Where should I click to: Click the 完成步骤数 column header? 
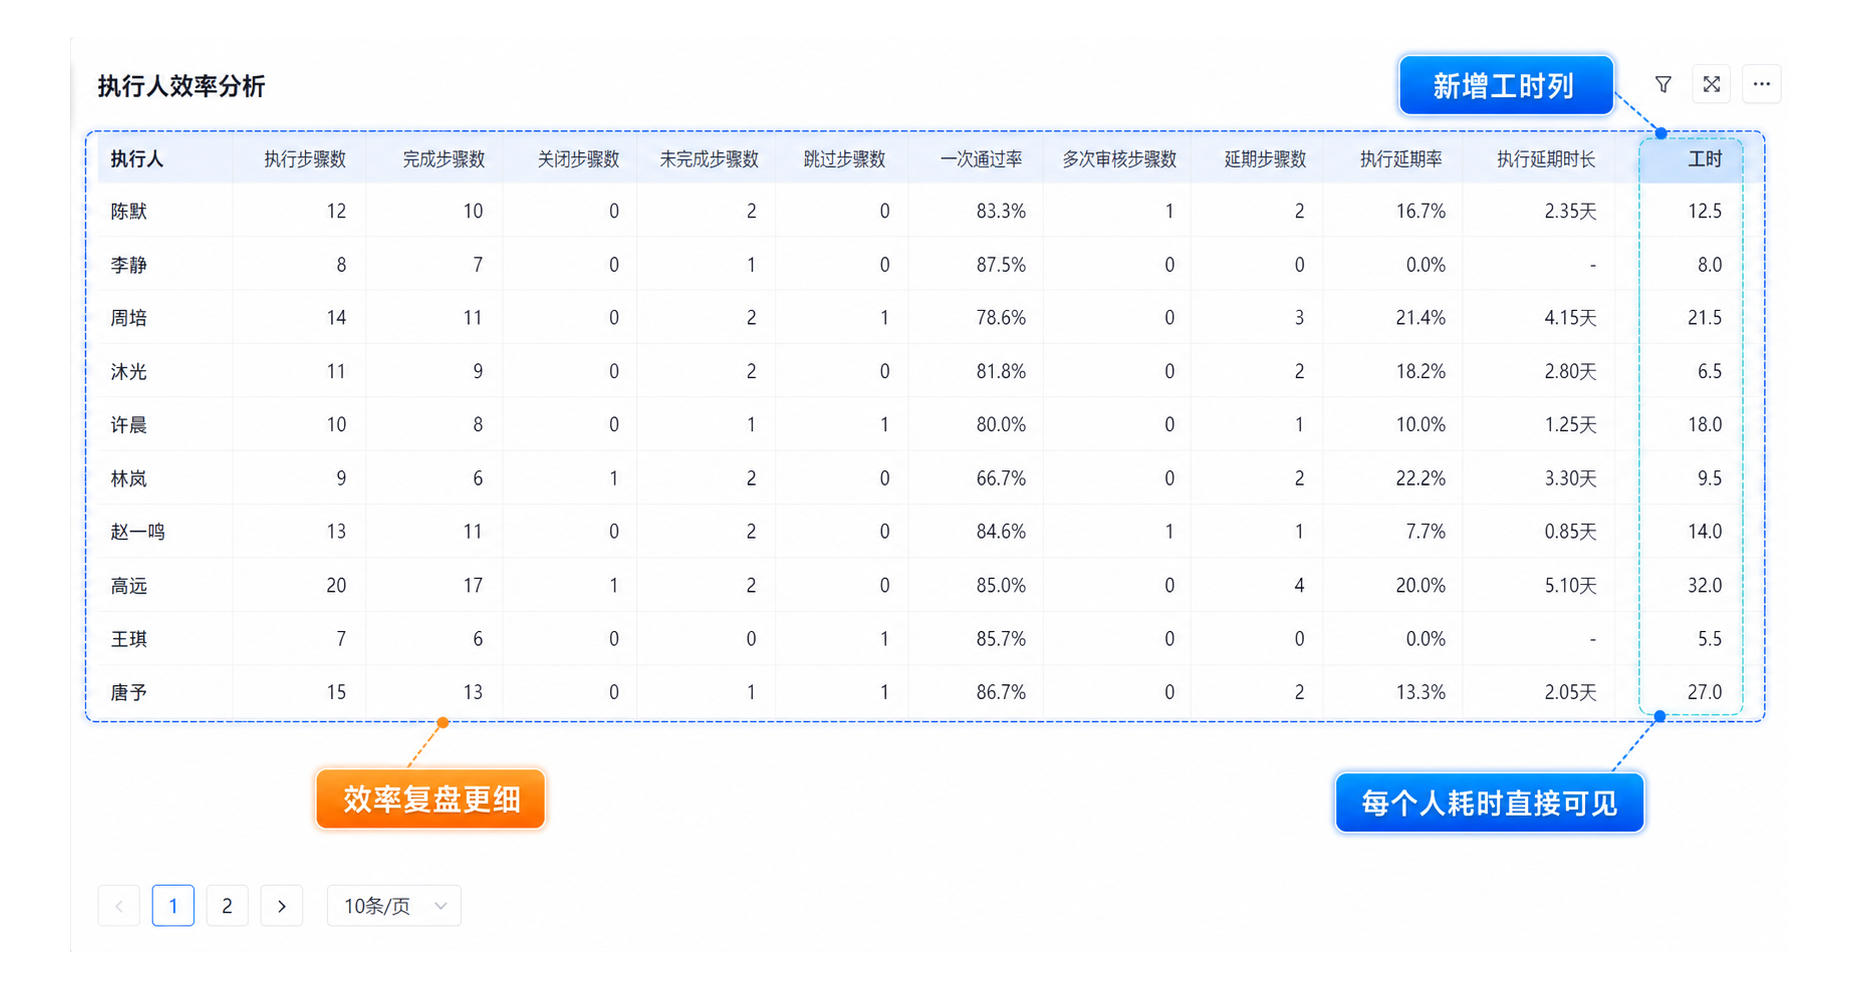click(444, 159)
